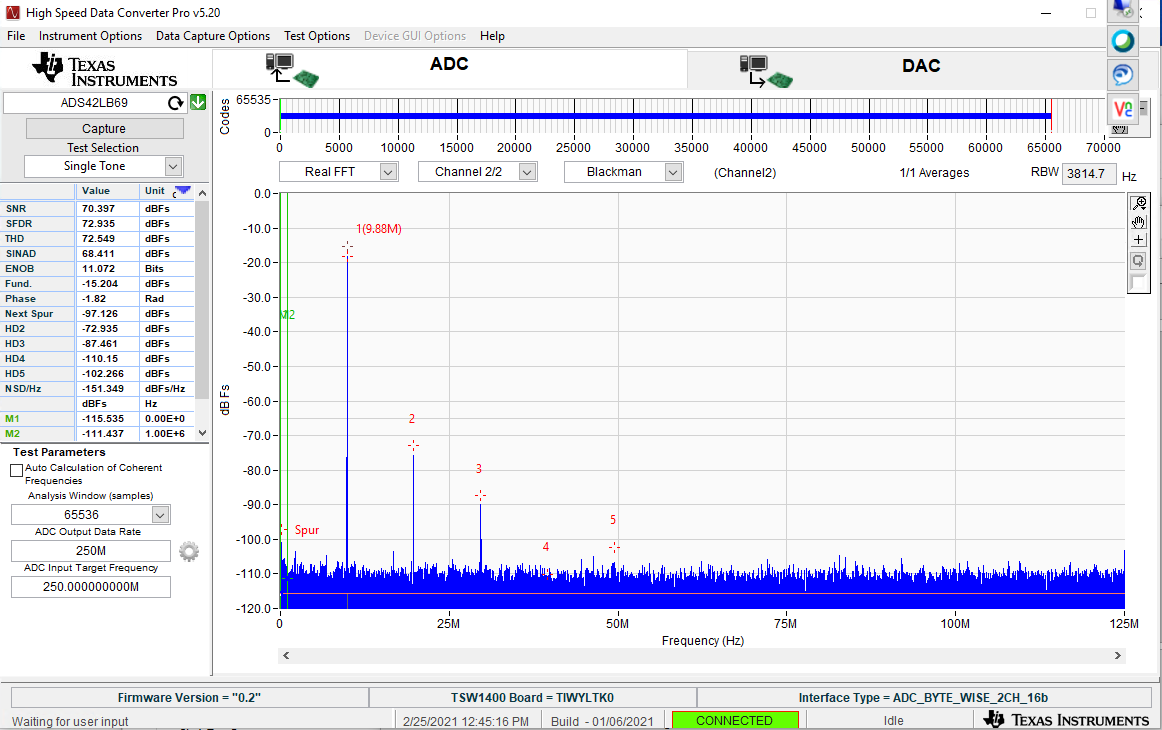This screenshot has width=1162, height=730.
Task: Click the results table vertical scrollbar thumb
Action: [202, 300]
